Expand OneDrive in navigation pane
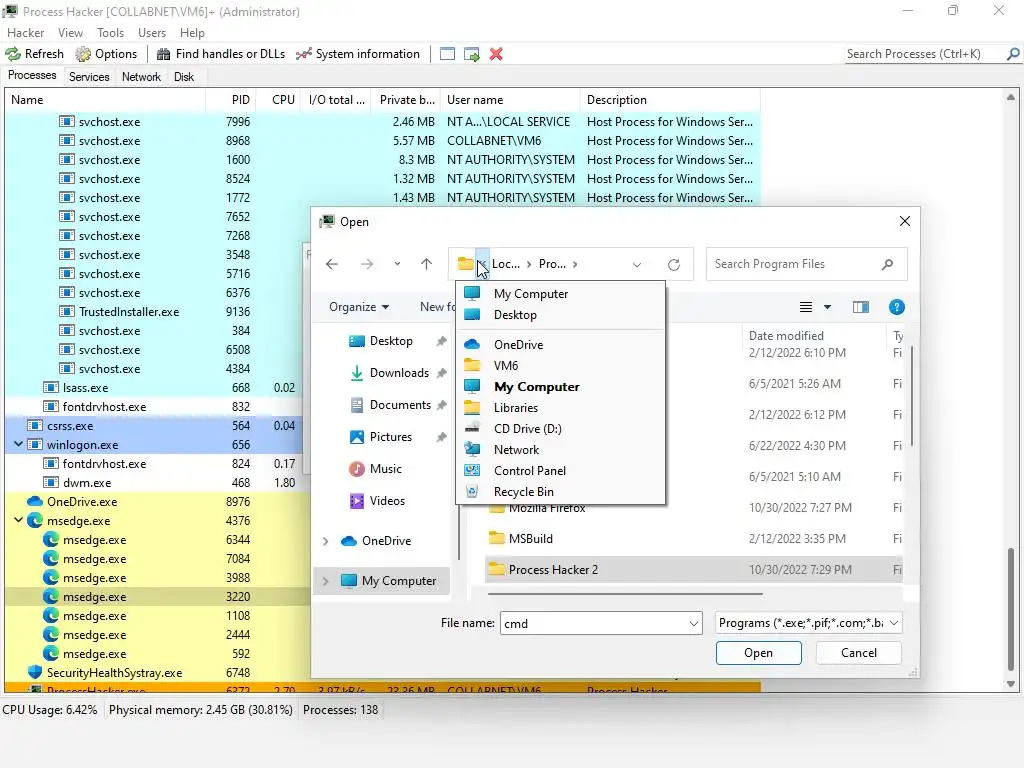 click(325, 541)
